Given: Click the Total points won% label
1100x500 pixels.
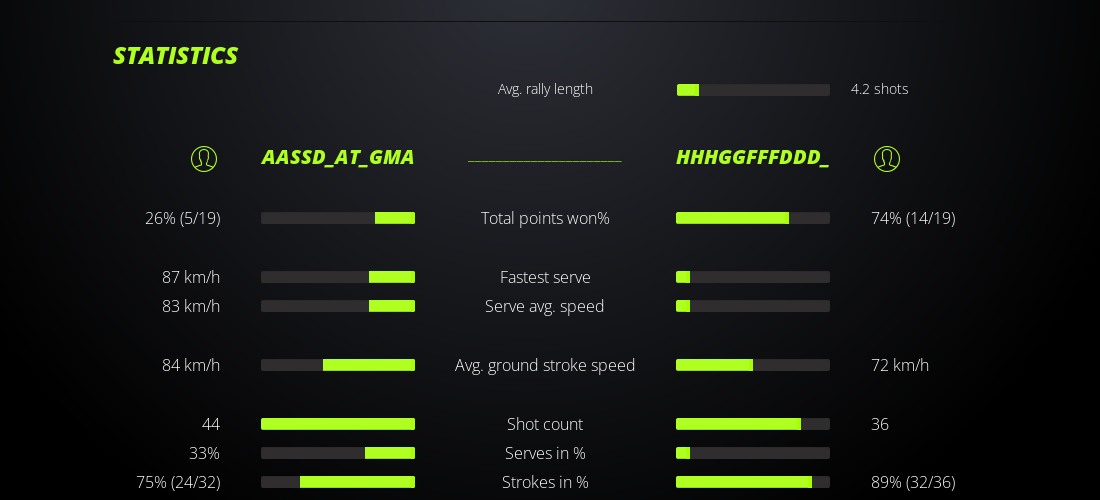Looking at the screenshot, I should (x=545, y=218).
